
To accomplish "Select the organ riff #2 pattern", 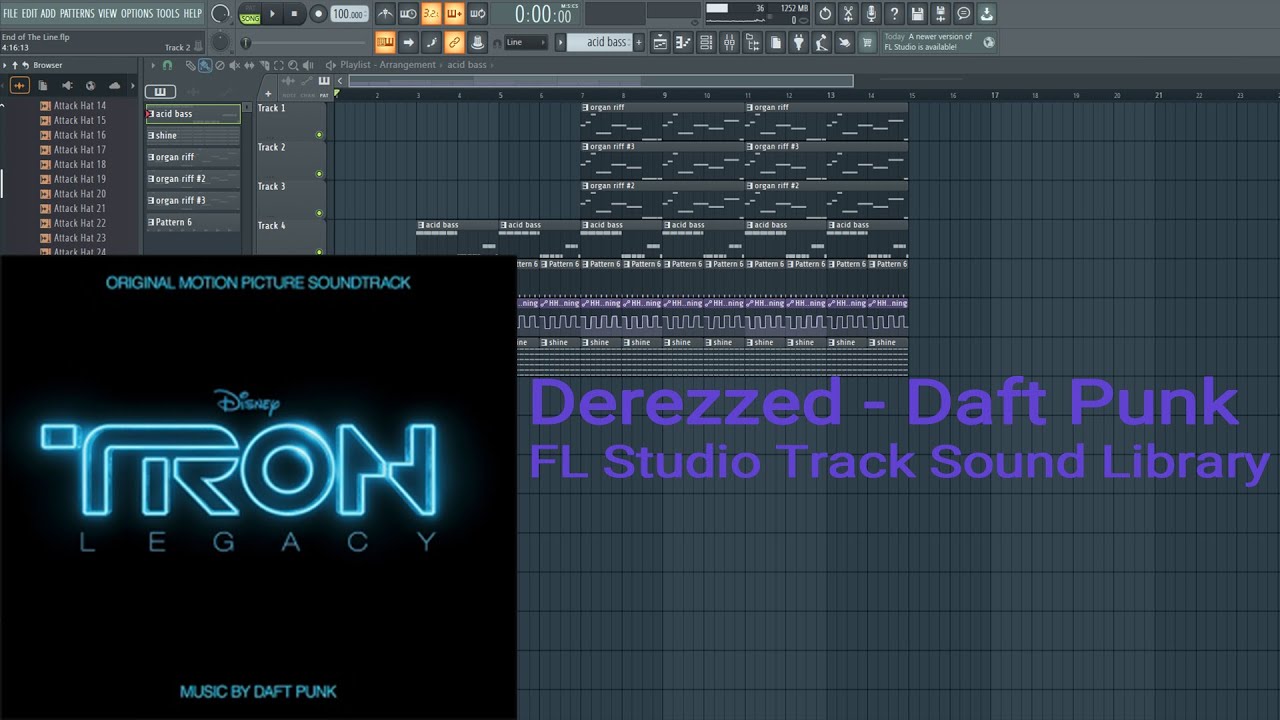I will [x=193, y=179].
